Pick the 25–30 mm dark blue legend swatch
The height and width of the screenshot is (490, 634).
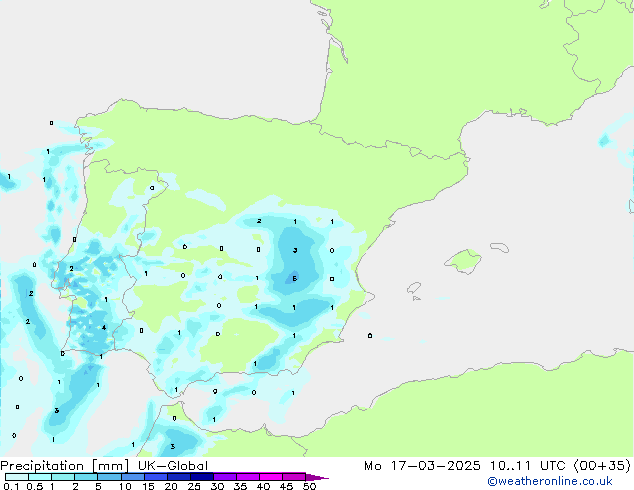[x=201, y=477]
